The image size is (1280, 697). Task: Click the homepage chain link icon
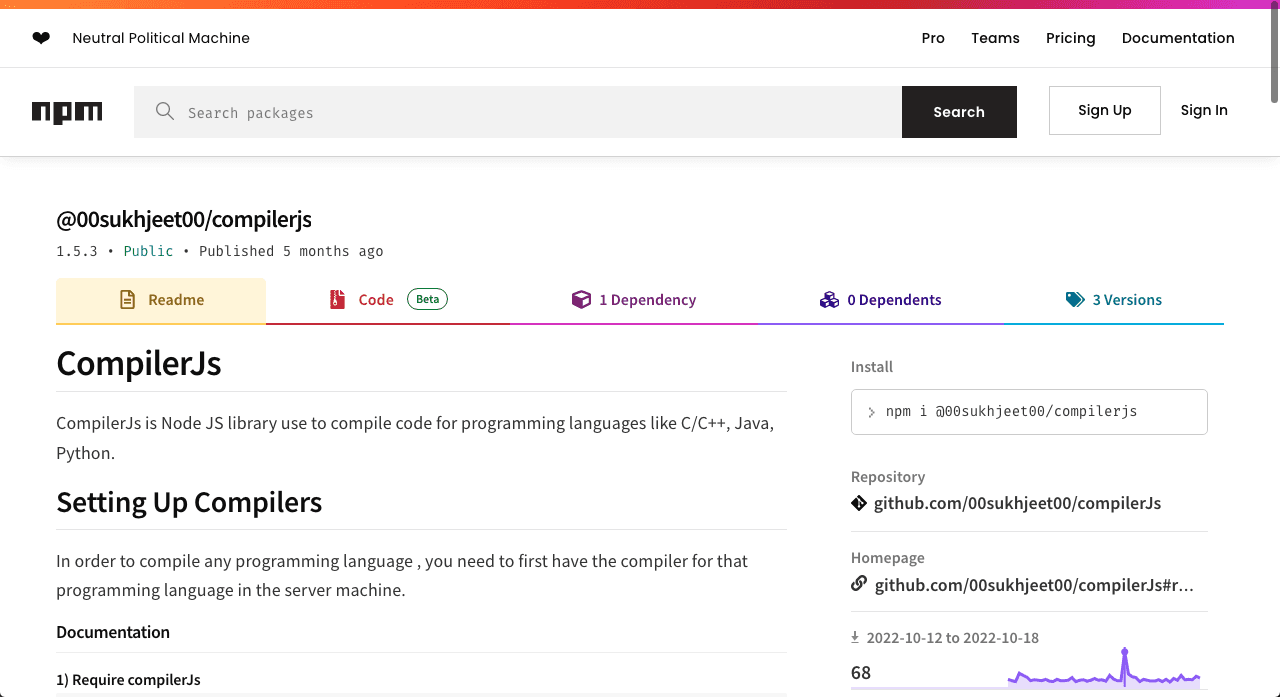(859, 584)
